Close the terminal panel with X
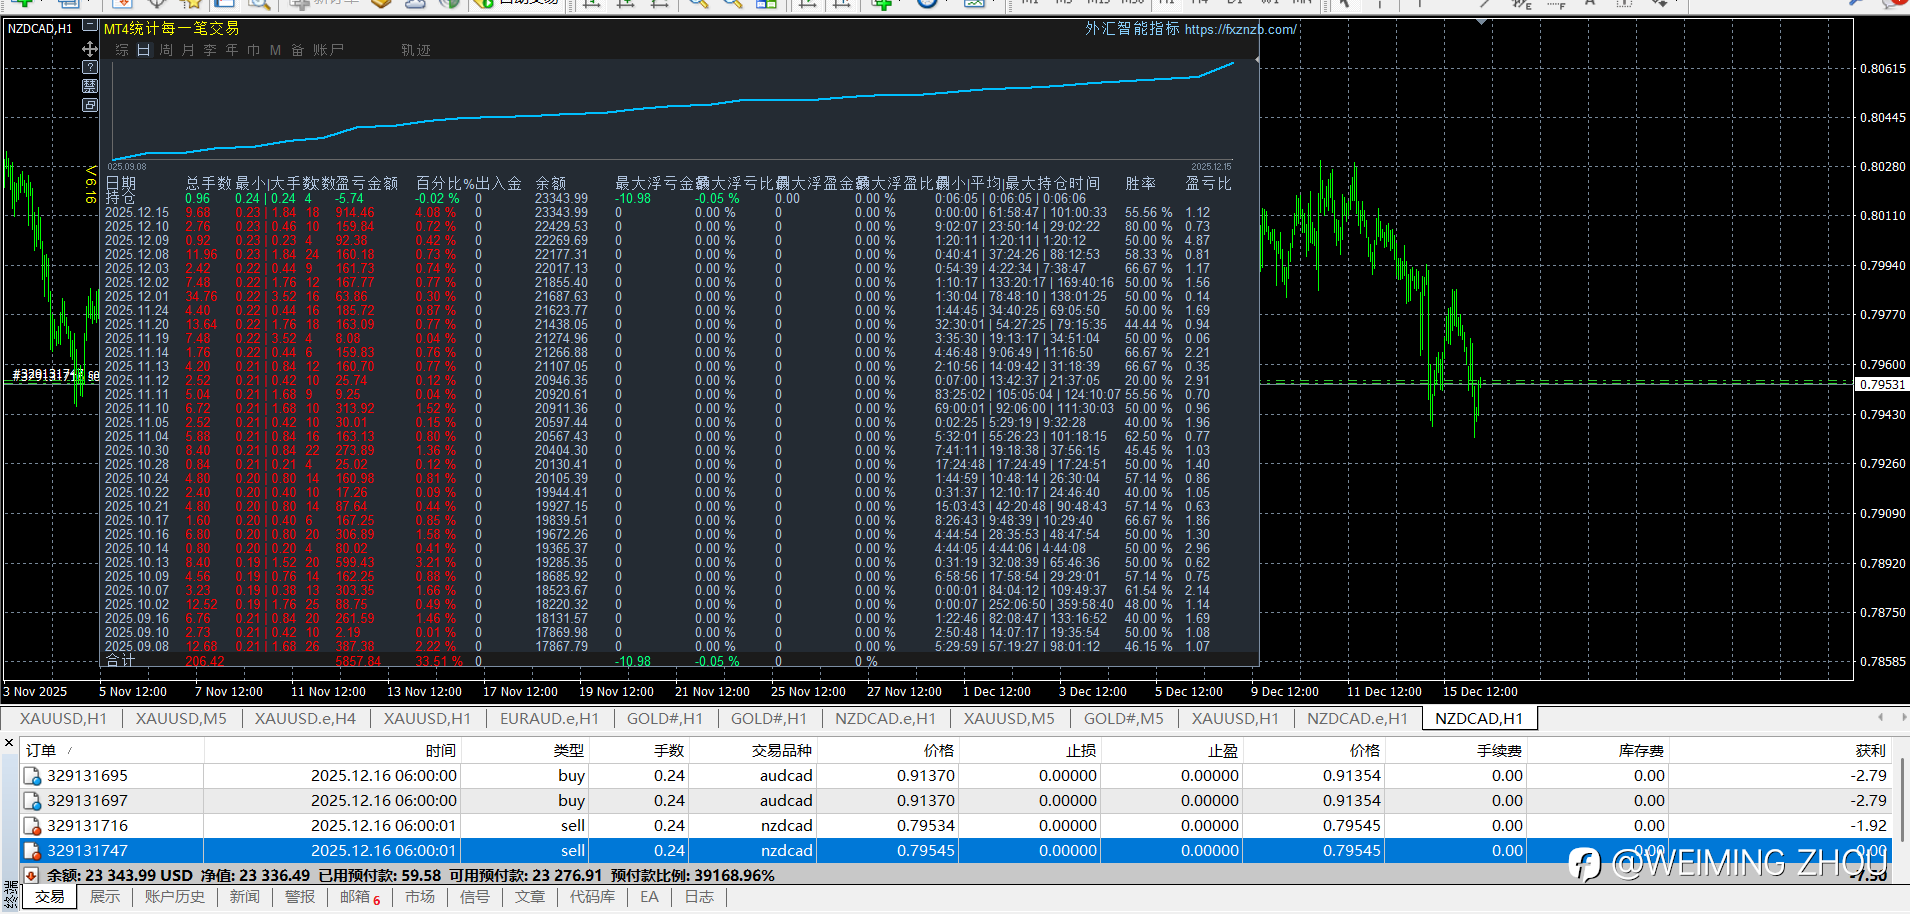 tap(9, 743)
